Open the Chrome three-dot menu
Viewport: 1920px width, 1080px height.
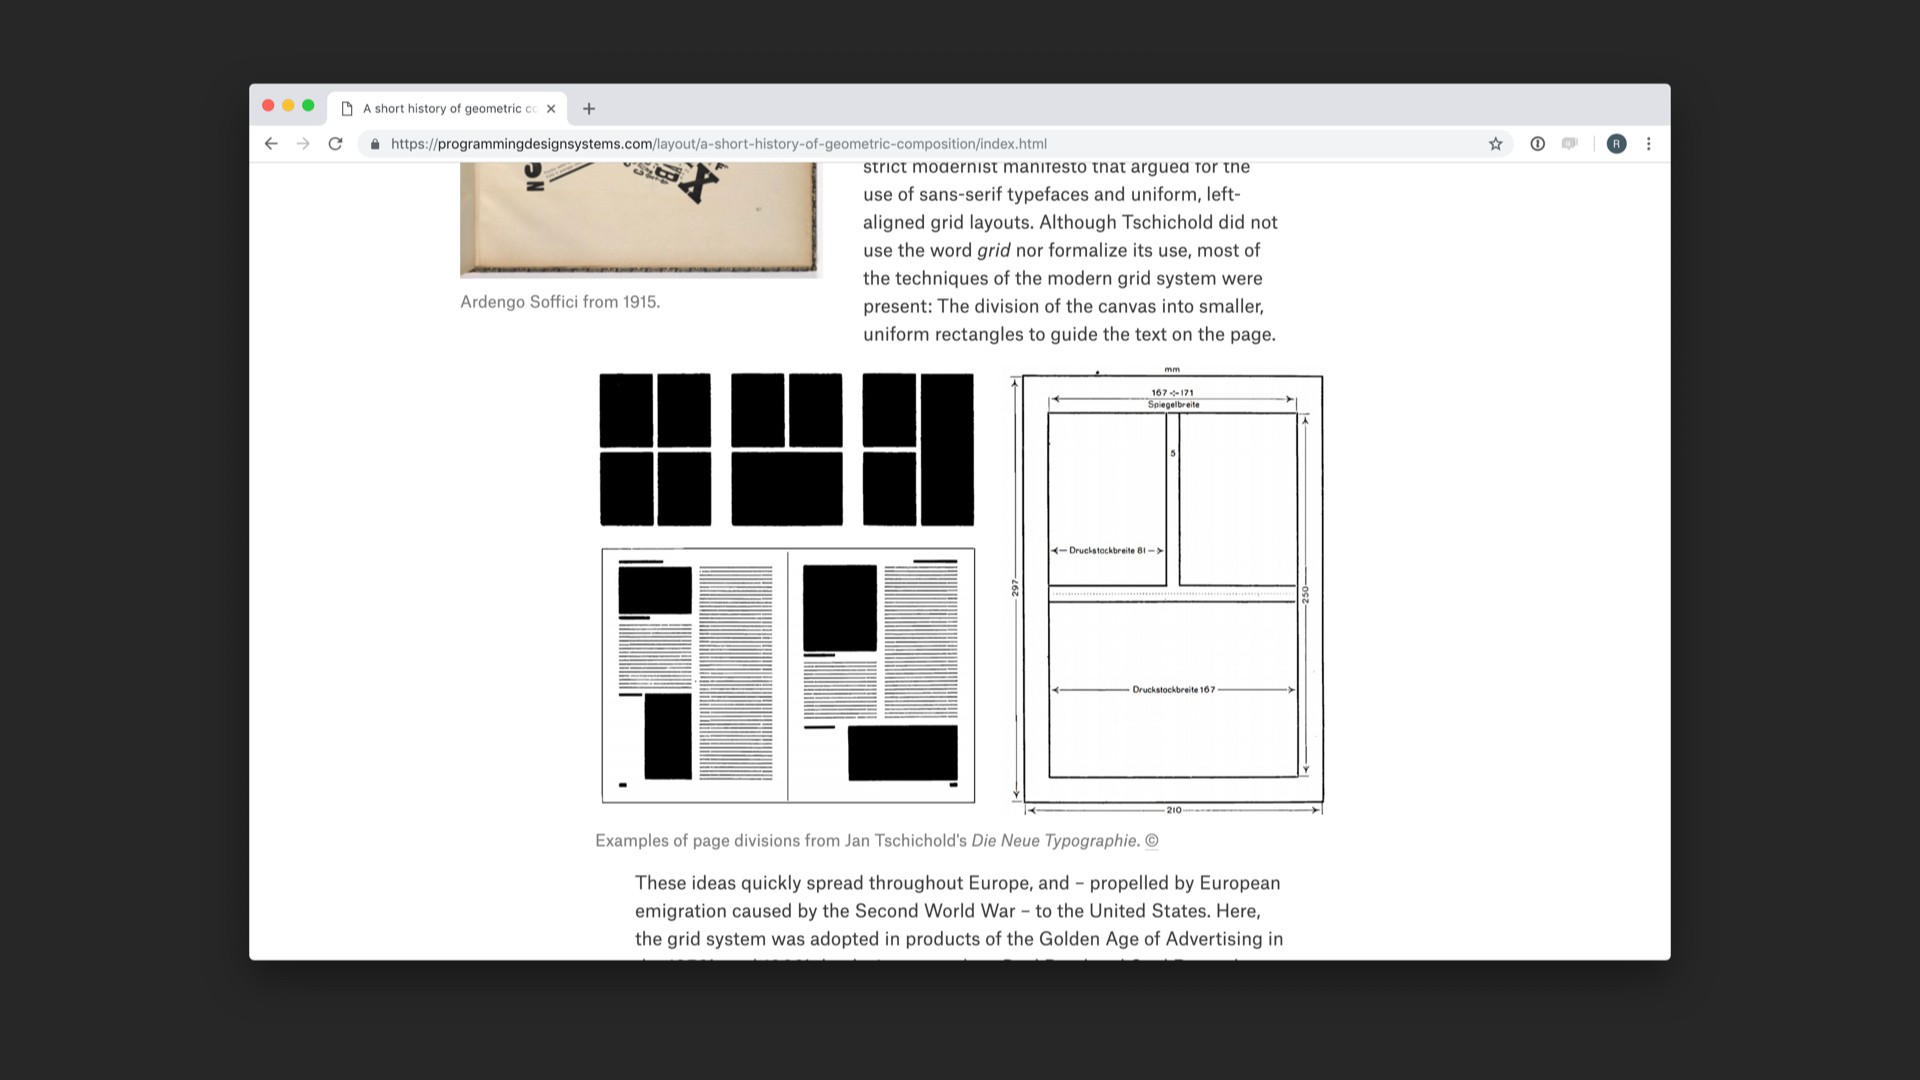[1649, 144]
